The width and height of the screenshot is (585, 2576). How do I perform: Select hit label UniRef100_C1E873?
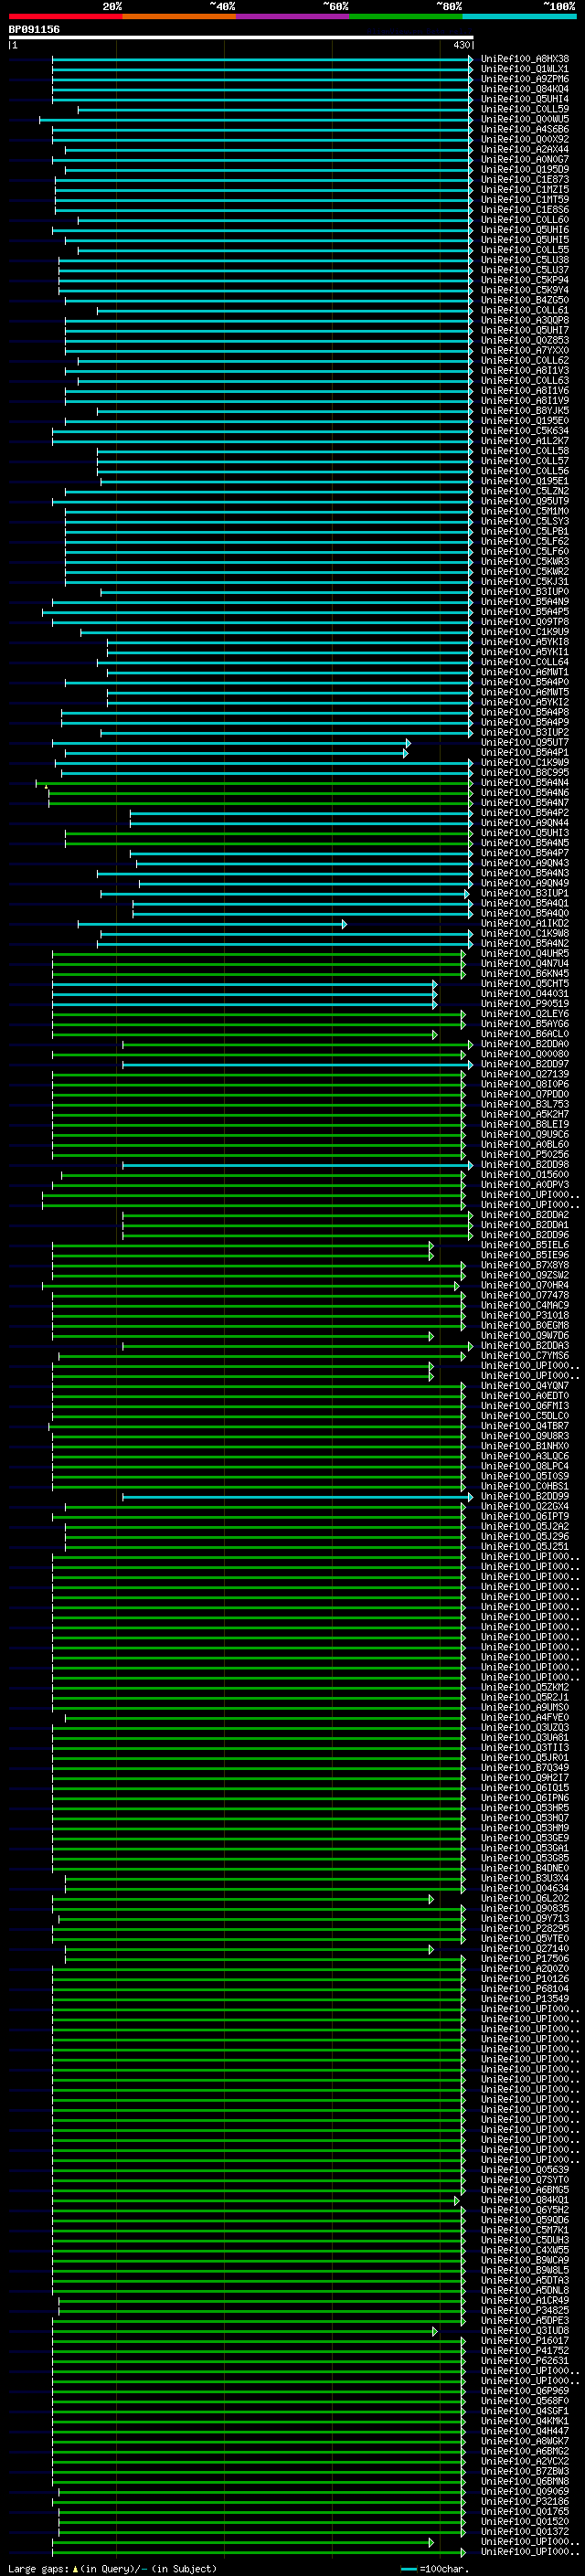point(525,180)
